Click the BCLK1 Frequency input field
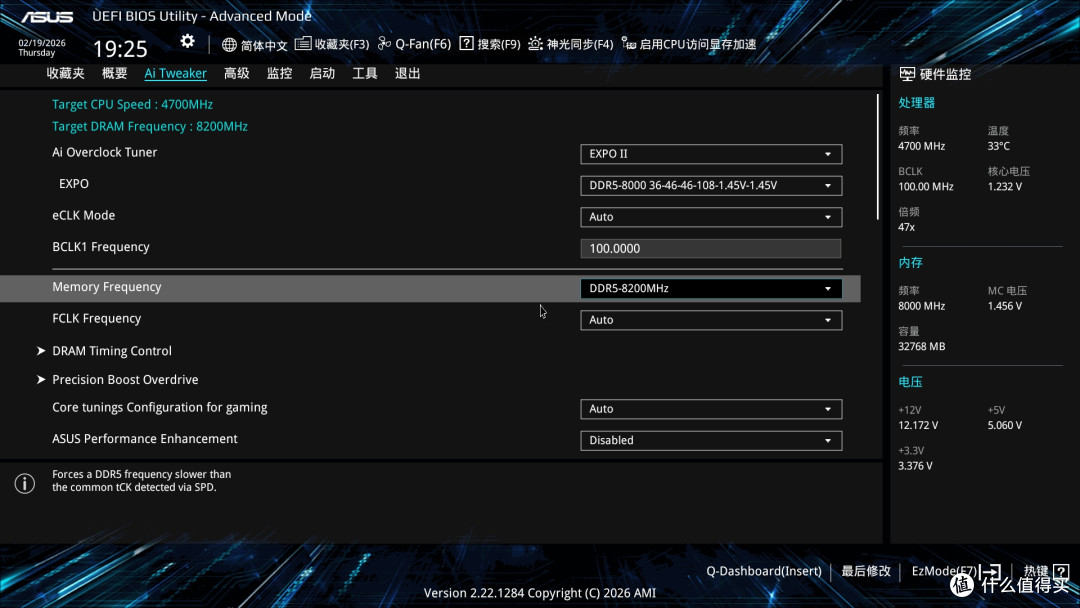The image size is (1080, 608). [711, 249]
